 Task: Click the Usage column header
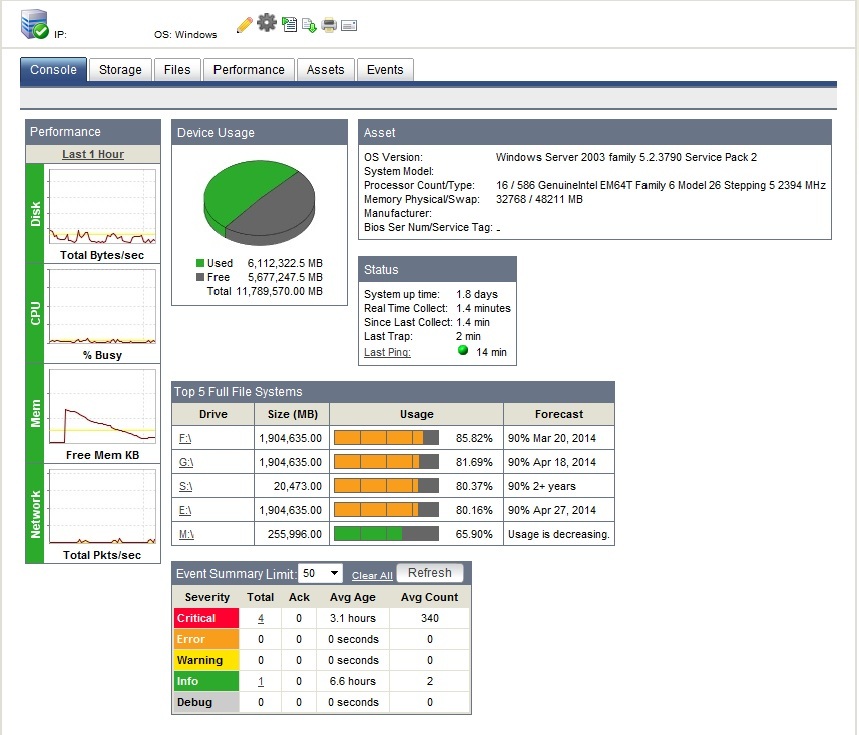416,414
